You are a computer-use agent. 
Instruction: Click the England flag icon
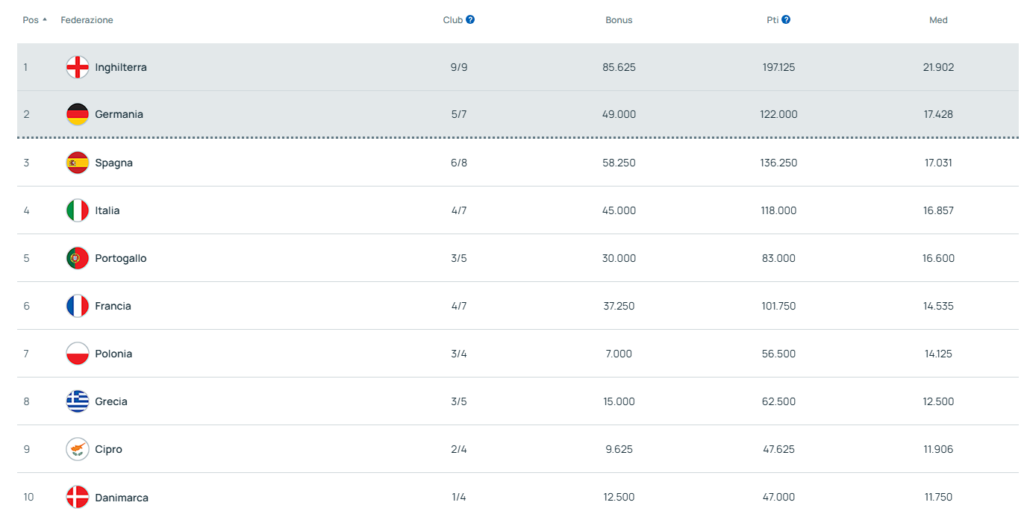click(x=78, y=67)
